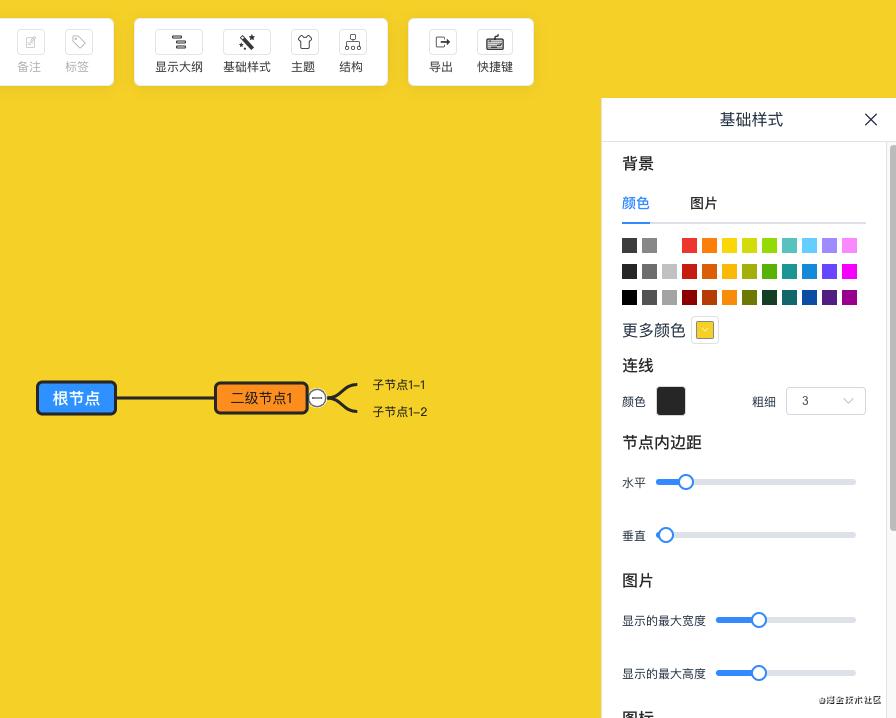Open the 粗细 line width dropdown

[826, 401]
